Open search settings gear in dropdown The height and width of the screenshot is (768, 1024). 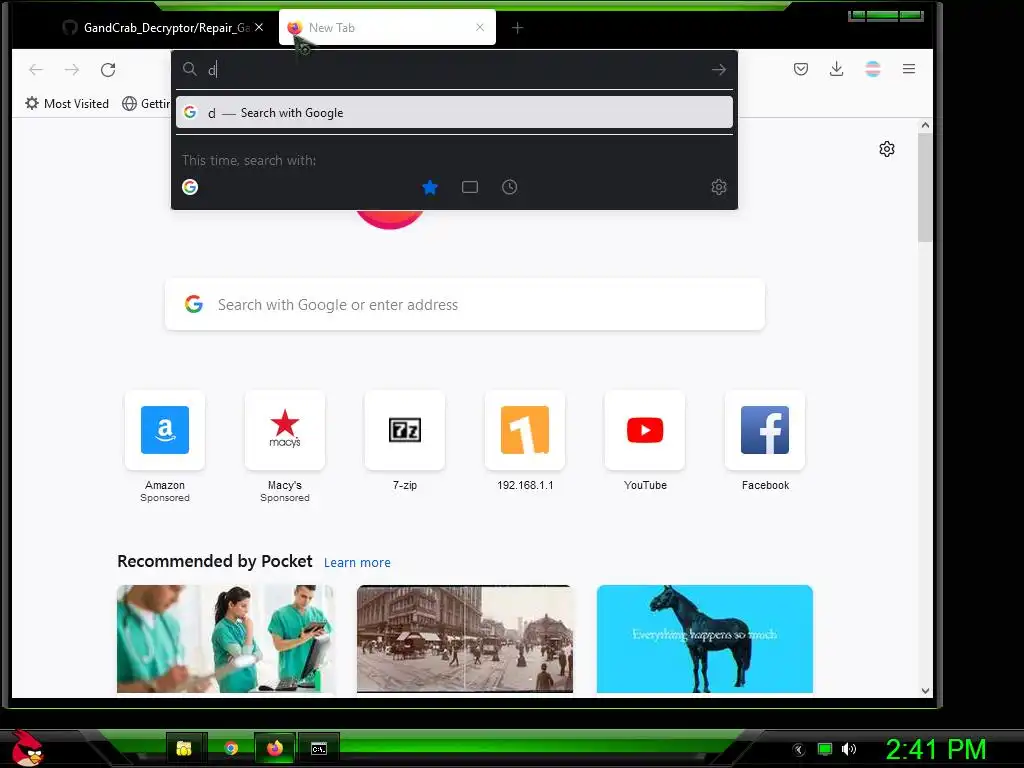click(x=718, y=187)
